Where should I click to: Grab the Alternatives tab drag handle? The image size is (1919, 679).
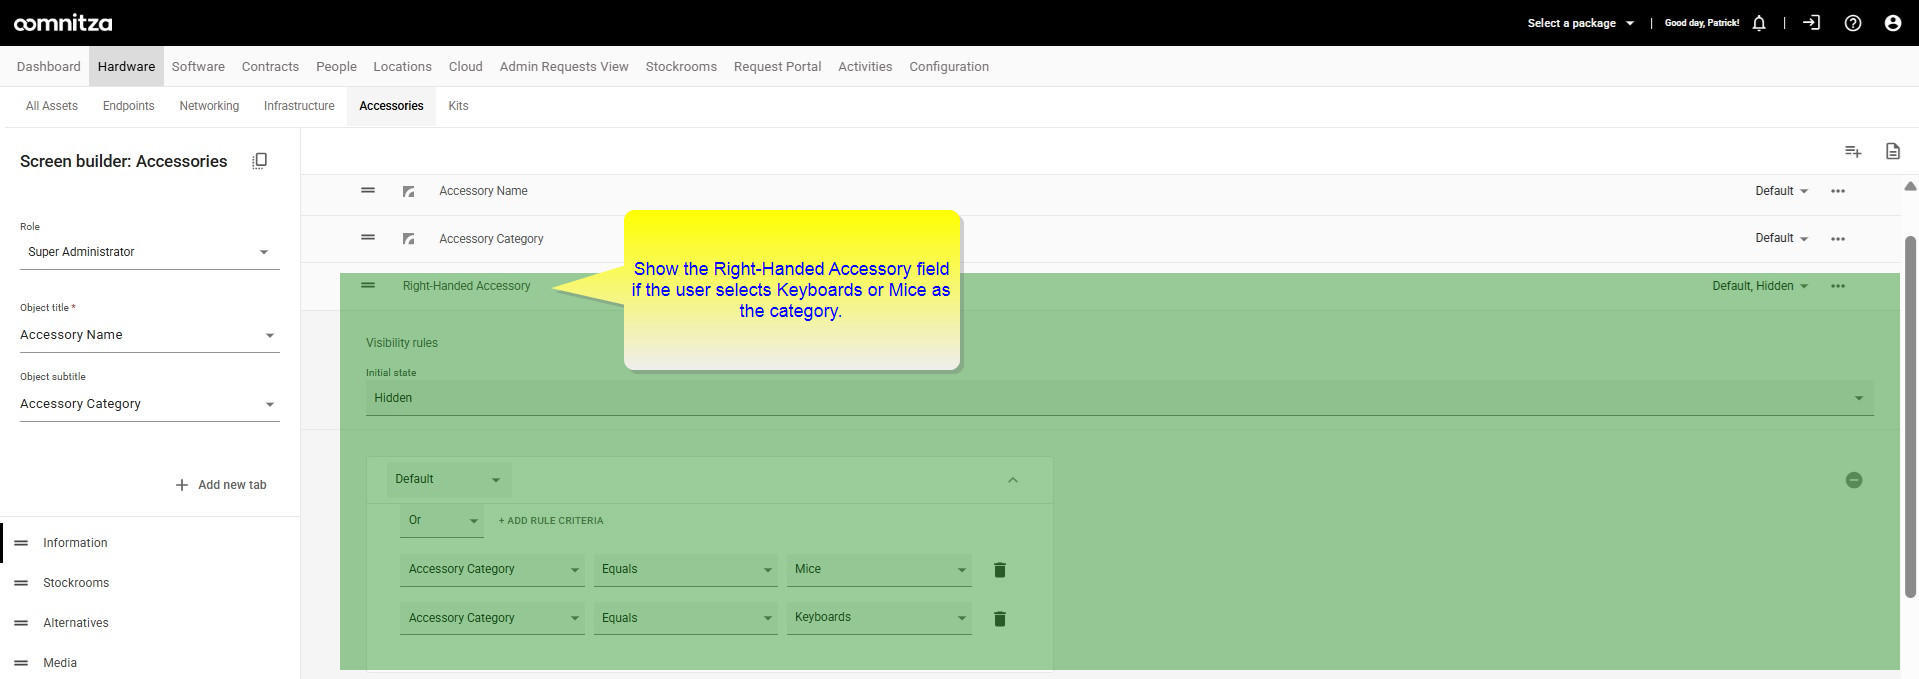coord(21,623)
